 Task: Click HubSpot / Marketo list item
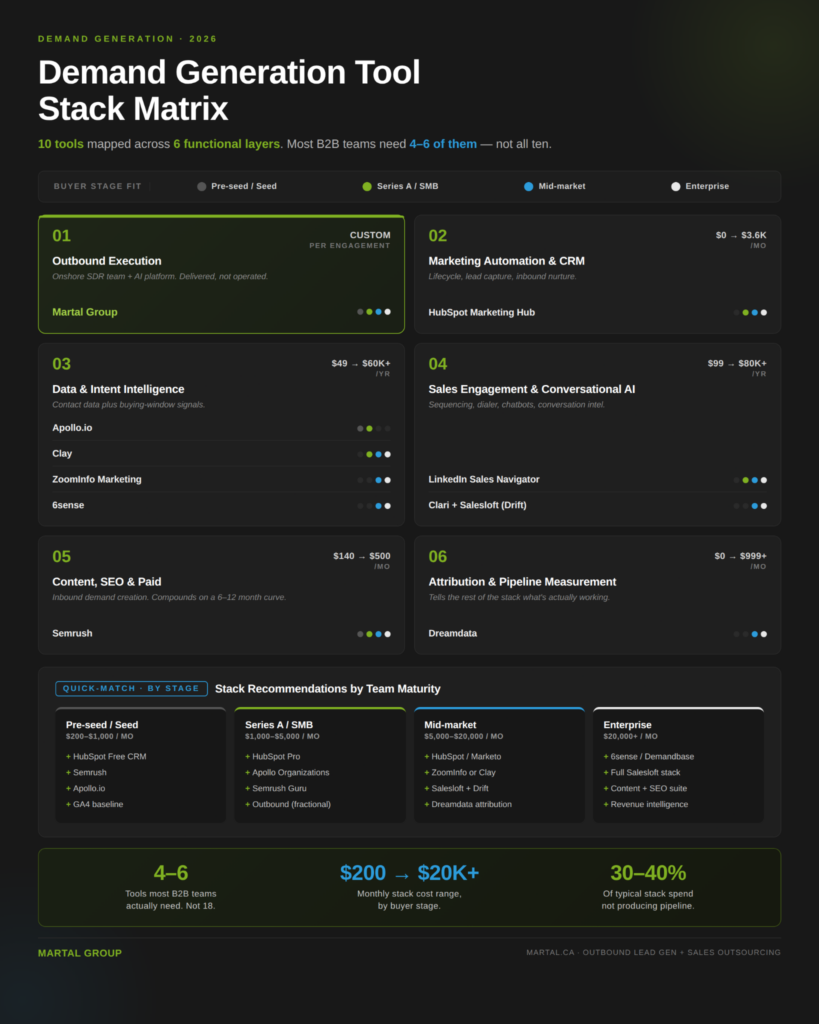(462, 756)
